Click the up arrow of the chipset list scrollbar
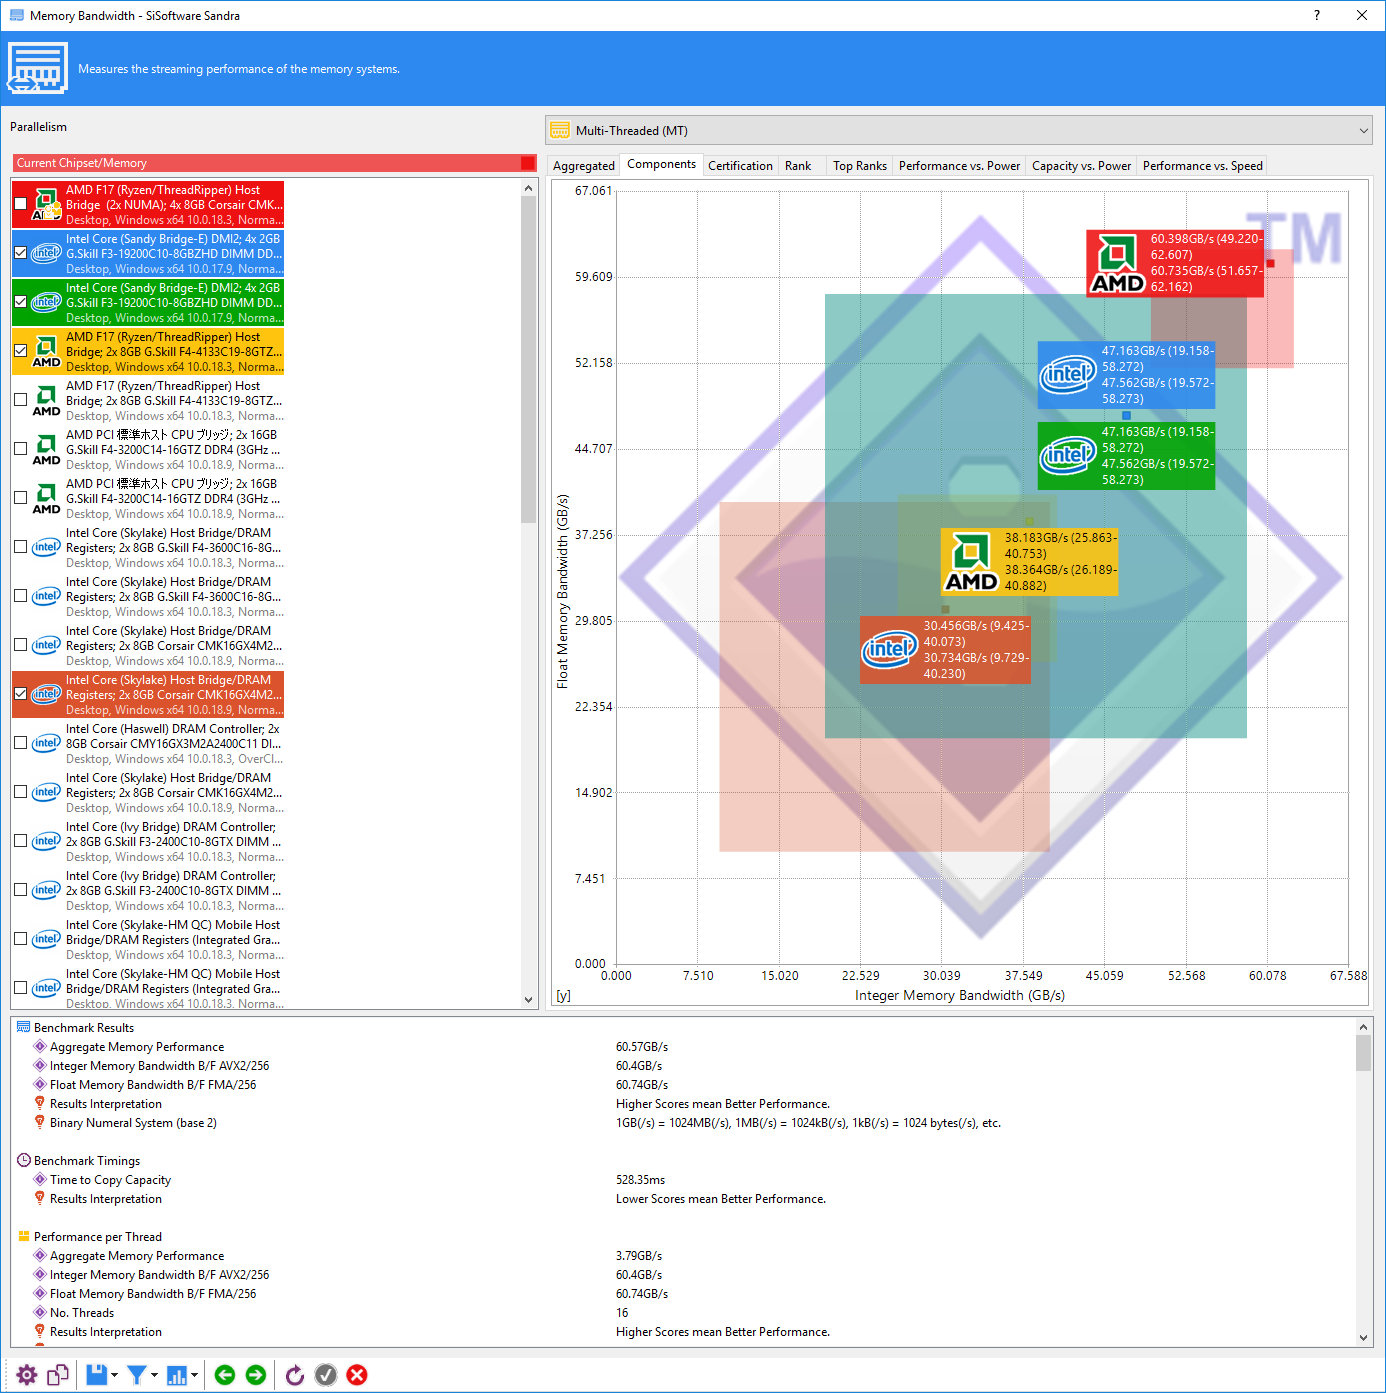 pyautogui.click(x=529, y=188)
